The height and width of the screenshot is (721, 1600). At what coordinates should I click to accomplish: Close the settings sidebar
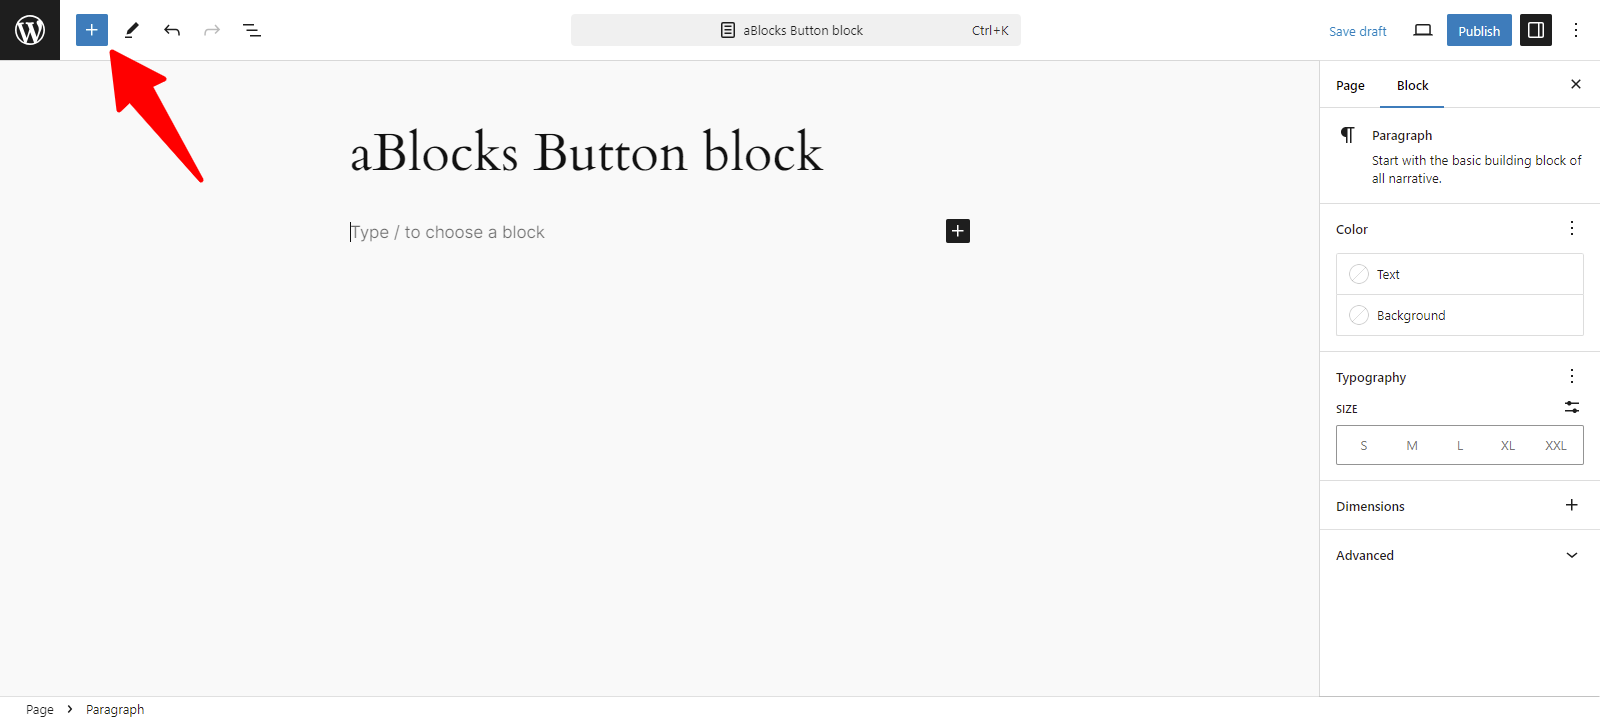[x=1576, y=84]
